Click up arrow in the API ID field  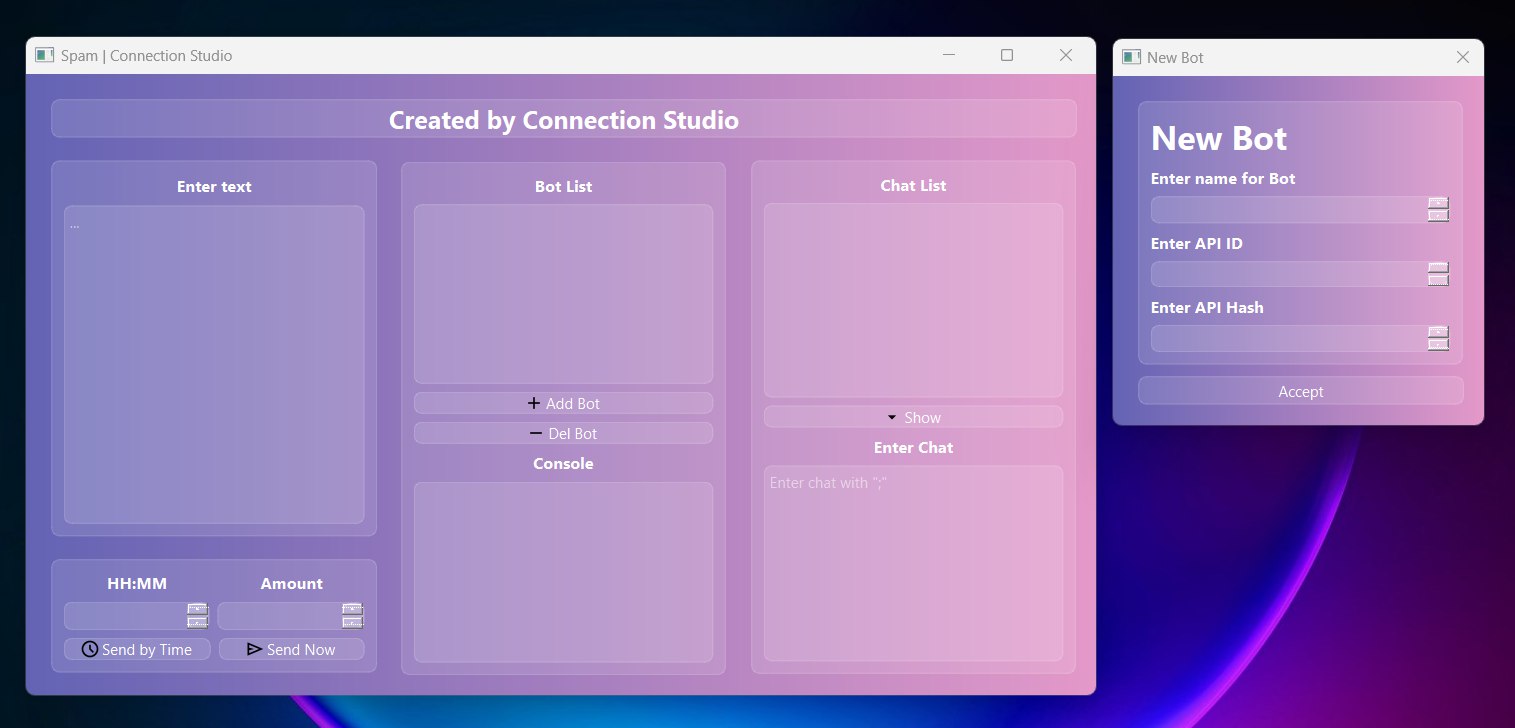1438,267
